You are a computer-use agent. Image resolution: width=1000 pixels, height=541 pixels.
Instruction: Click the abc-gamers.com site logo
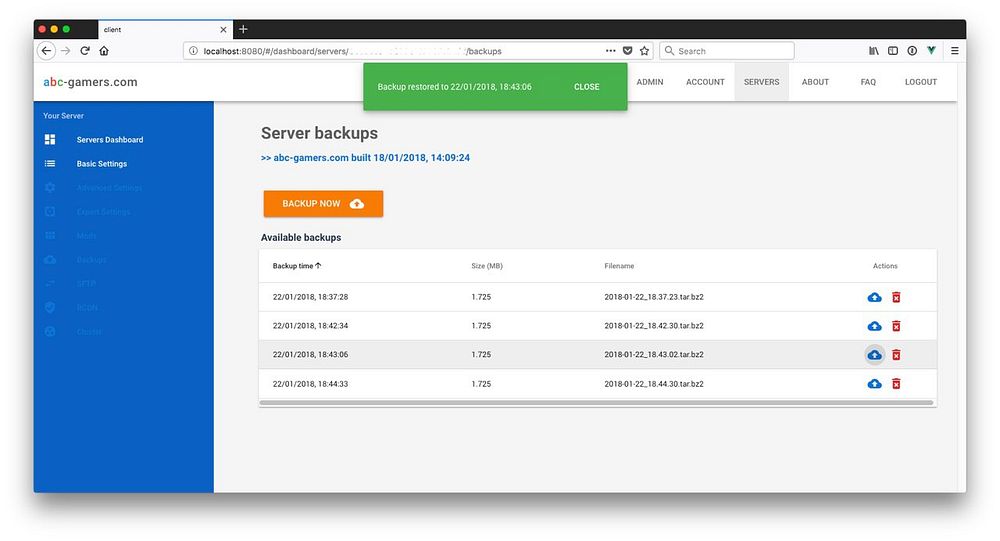91,82
